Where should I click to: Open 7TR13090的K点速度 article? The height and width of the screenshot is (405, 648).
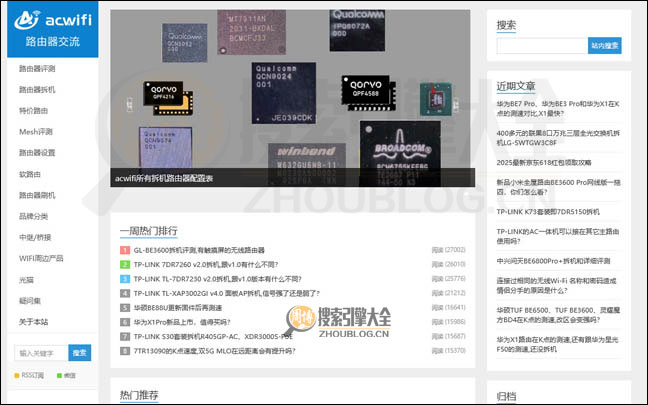(214, 351)
